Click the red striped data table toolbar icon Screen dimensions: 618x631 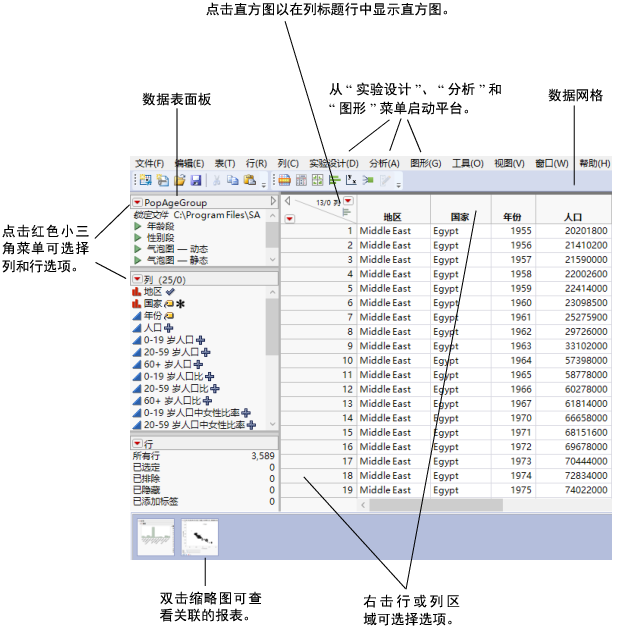click(x=284, y=180)
